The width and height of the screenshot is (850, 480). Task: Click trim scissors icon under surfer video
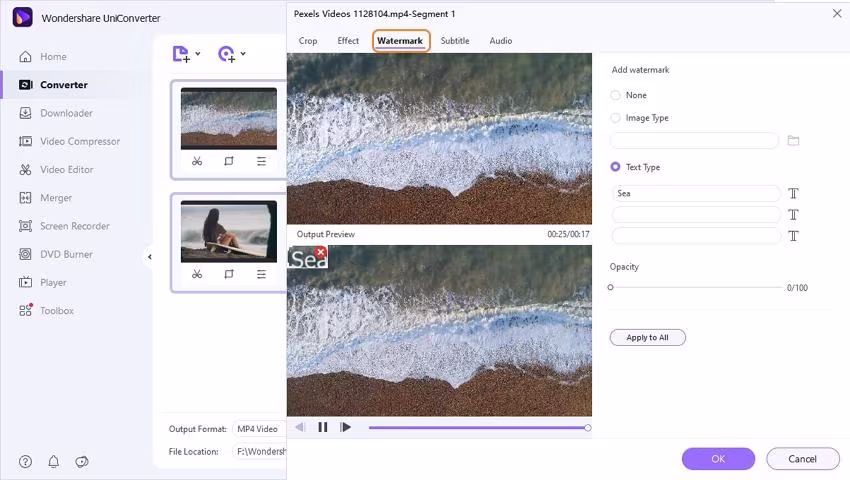197,274
